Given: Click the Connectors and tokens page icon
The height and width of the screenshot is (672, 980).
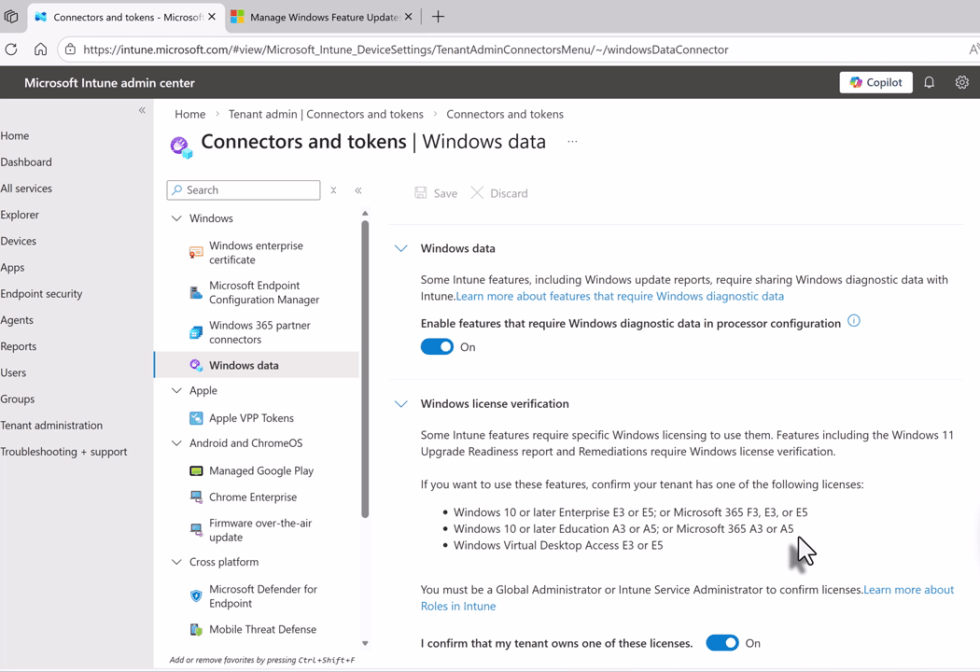Looking at the screenshot, I should point(181,147).
